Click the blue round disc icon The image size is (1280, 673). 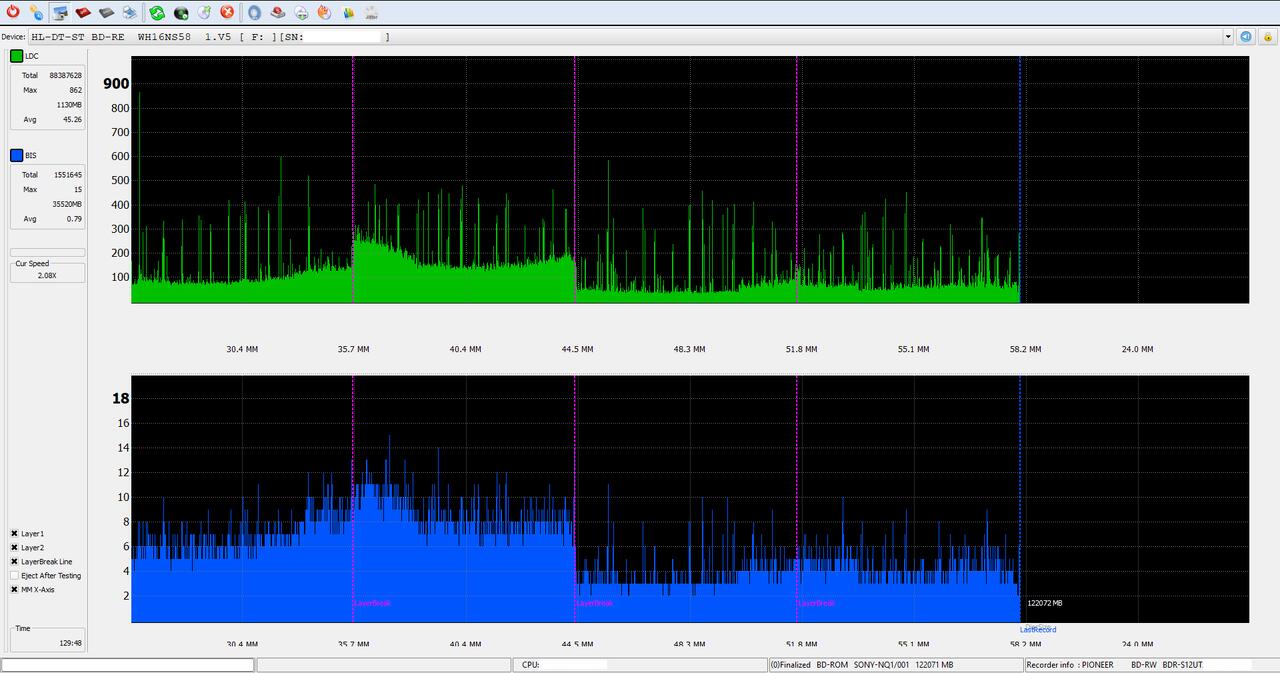254,12
